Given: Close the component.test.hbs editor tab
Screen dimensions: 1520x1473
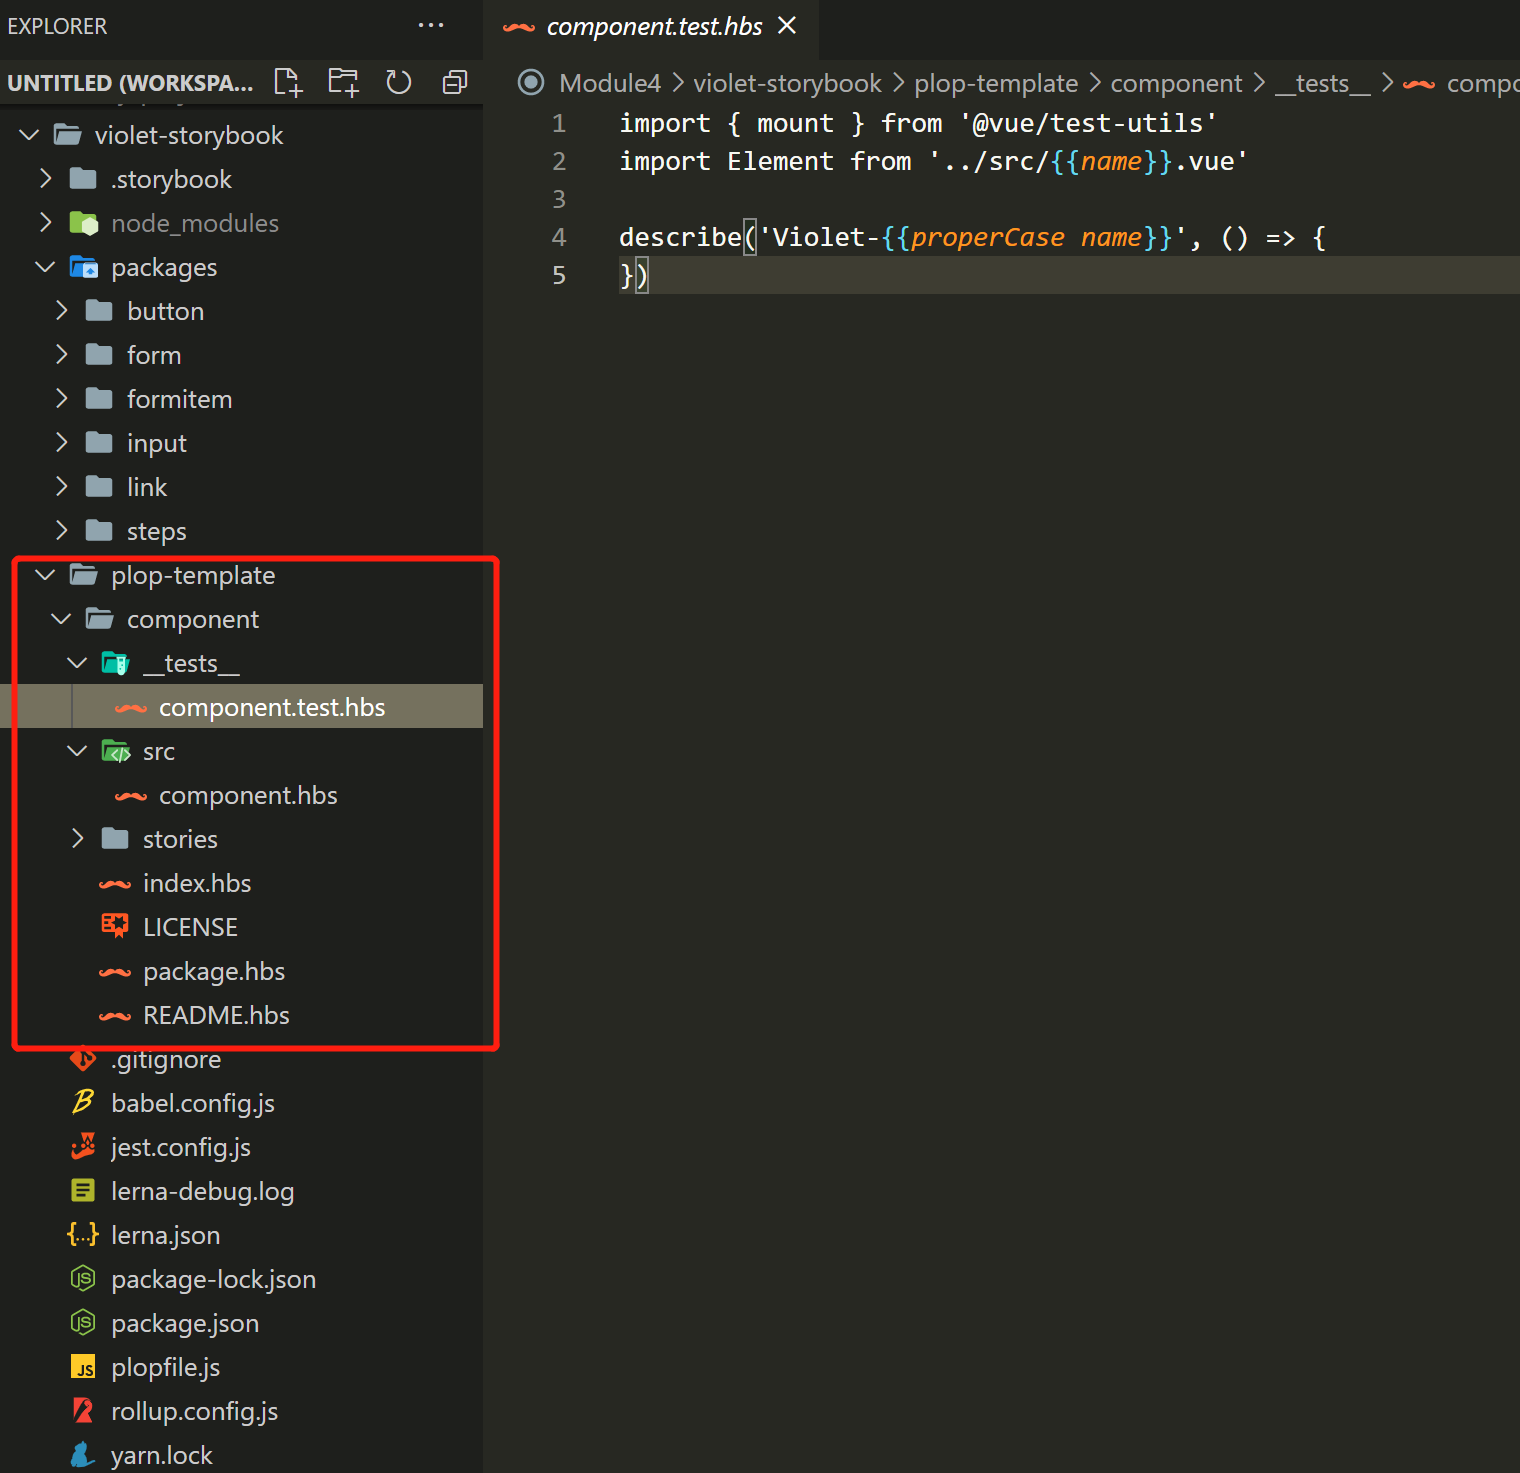Looking at the screenshot, I should [787, 26].
